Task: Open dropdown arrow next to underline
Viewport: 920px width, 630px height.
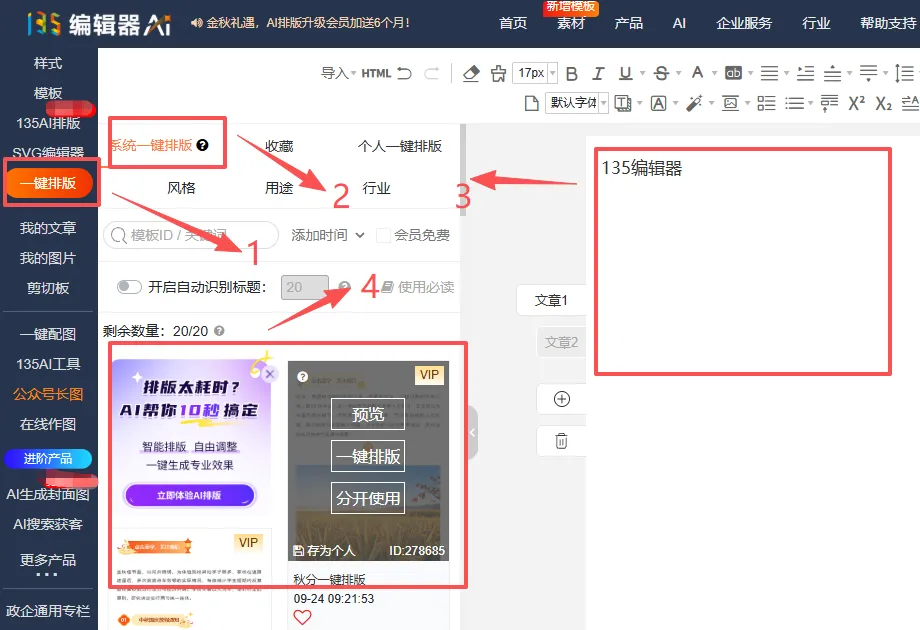Action: point(642,73)
